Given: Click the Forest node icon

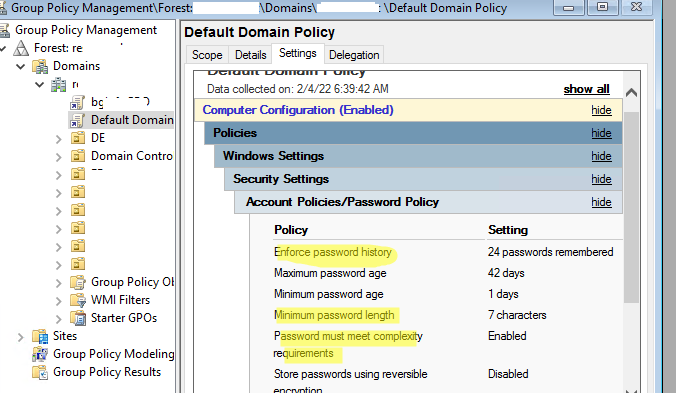Looking at the screenshot, I should (x=21, y=48).
